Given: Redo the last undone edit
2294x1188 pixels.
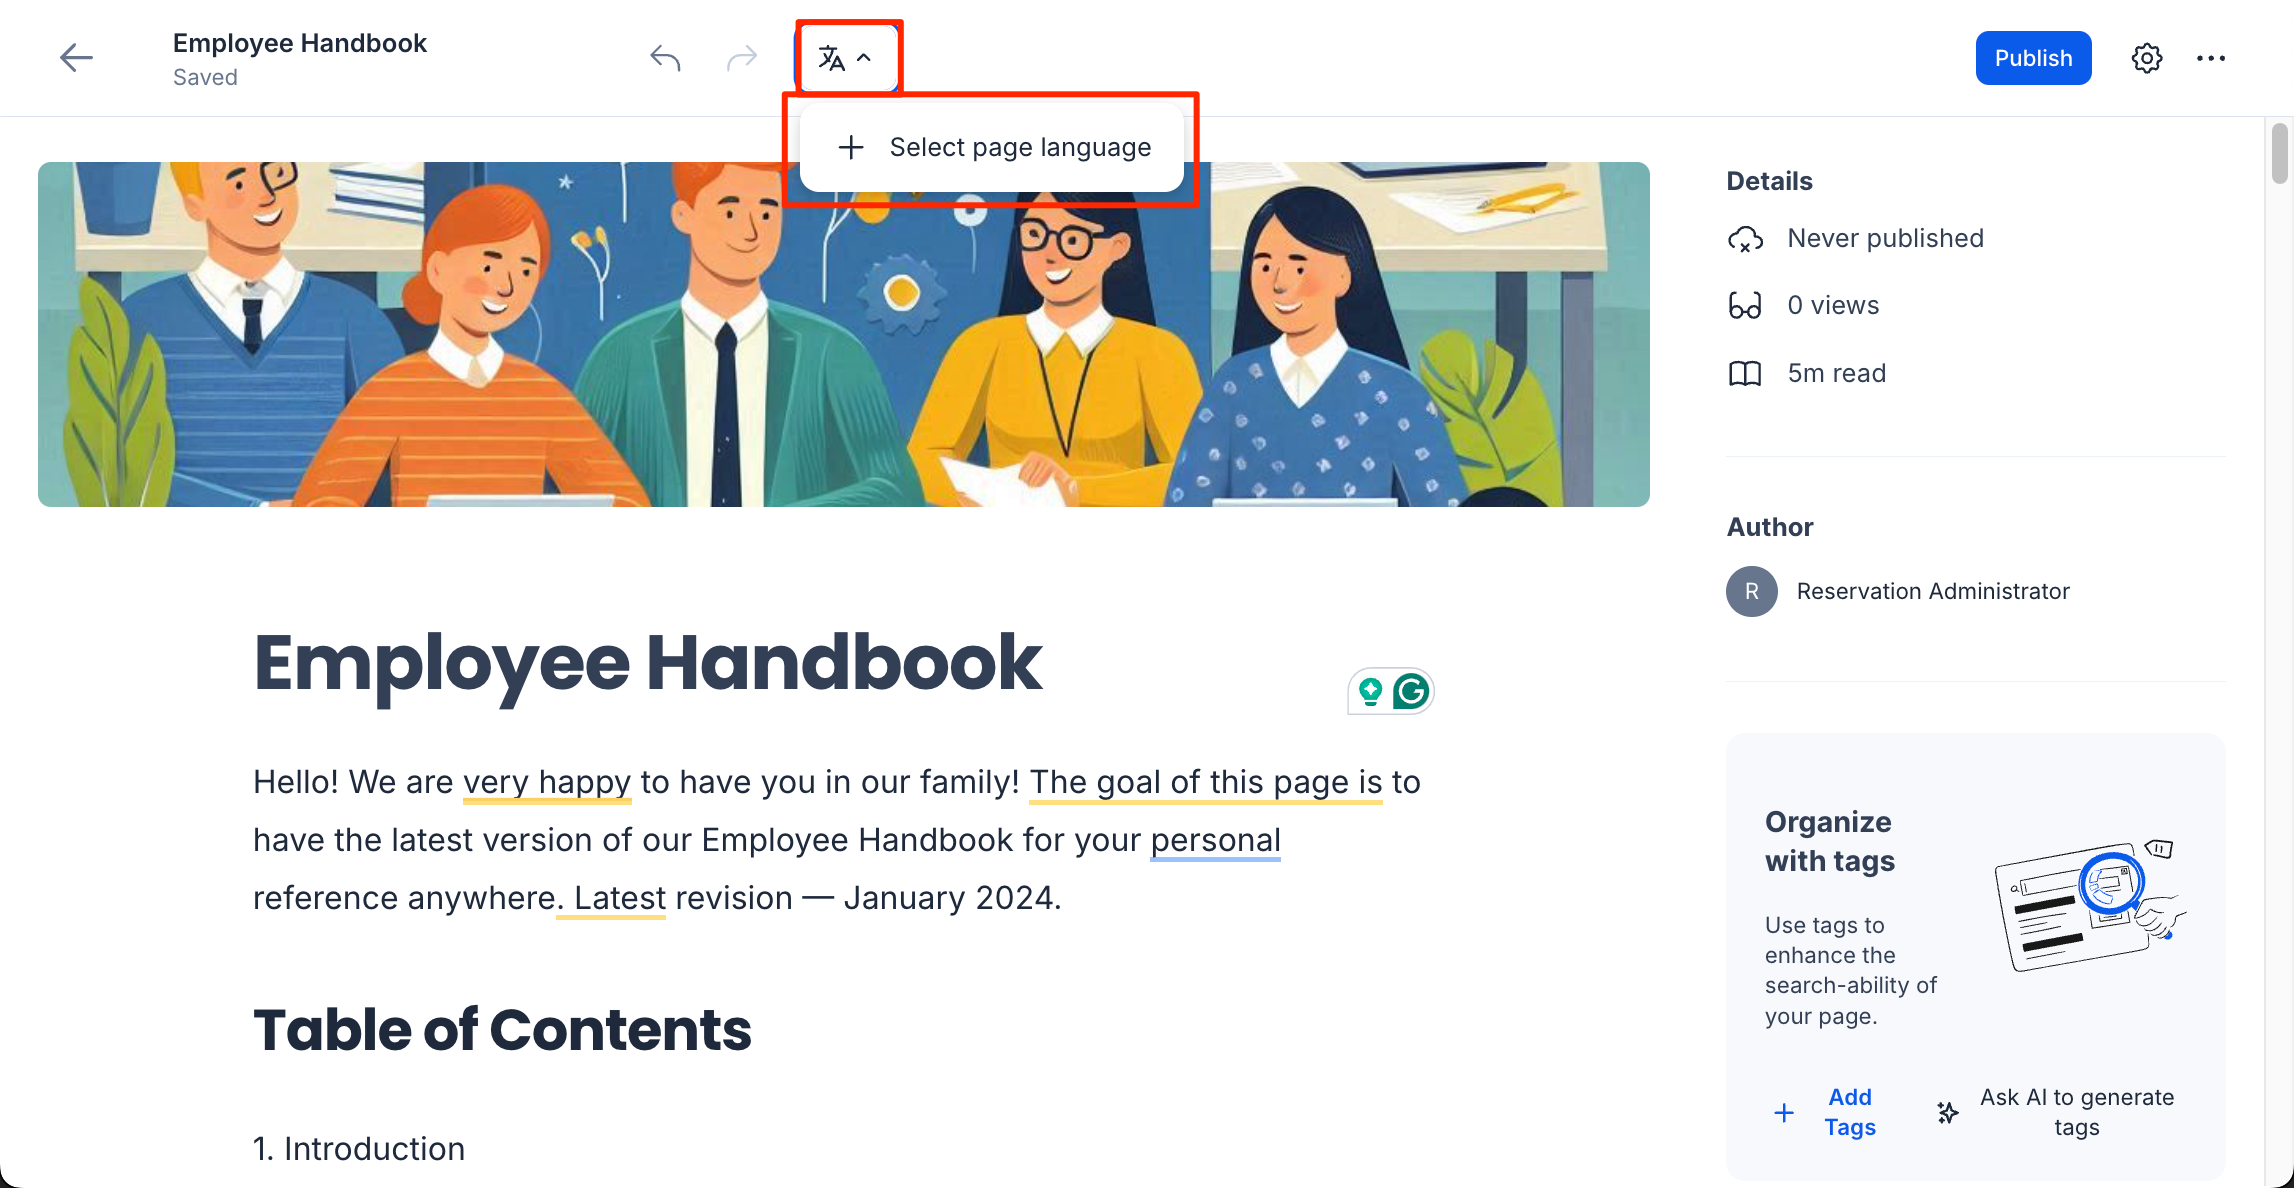Looking at the screenshot, I should (742, 58).
